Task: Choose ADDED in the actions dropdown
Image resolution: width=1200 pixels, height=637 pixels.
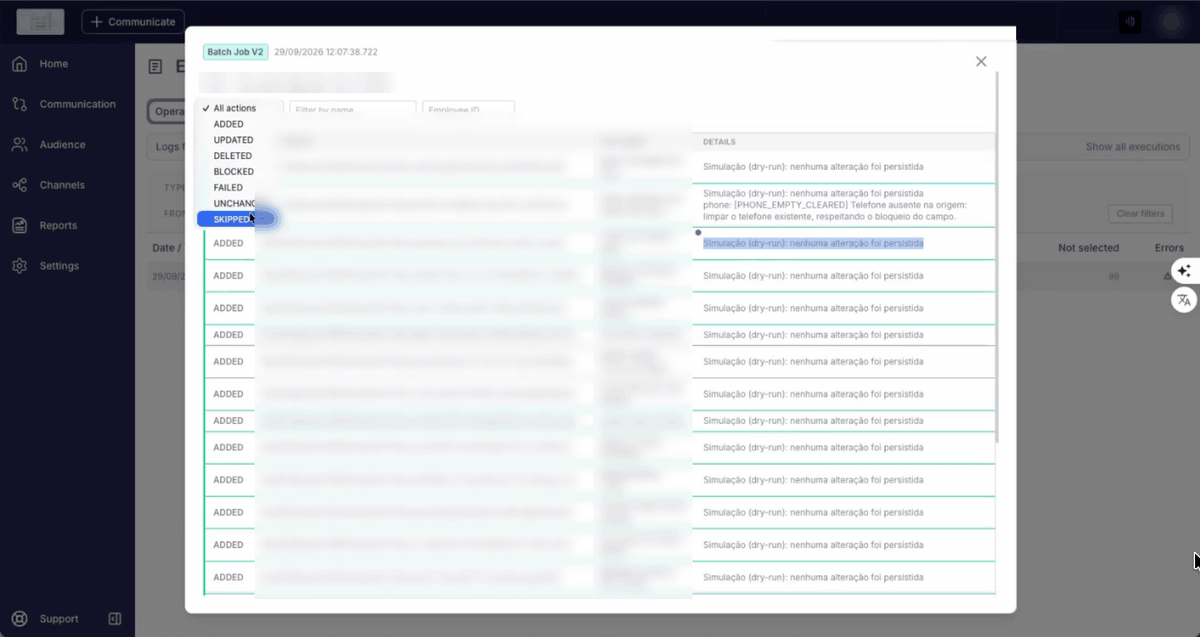Action: click(228, 124)
